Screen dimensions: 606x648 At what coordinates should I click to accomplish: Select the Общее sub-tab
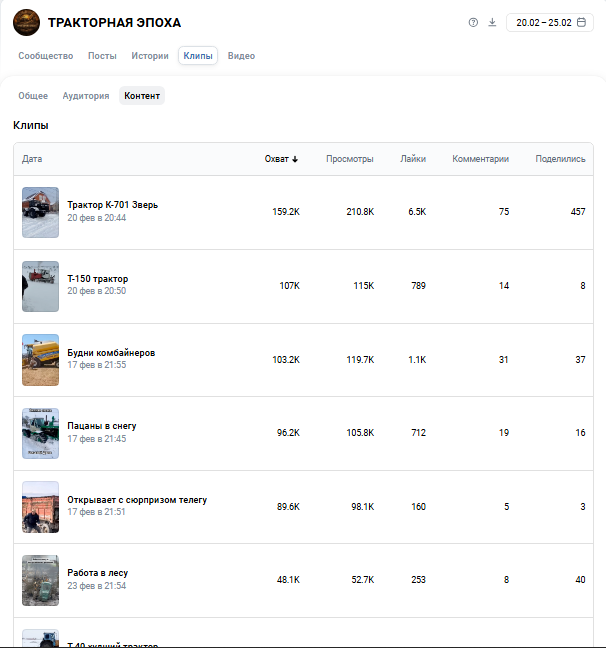click(33, 96)
